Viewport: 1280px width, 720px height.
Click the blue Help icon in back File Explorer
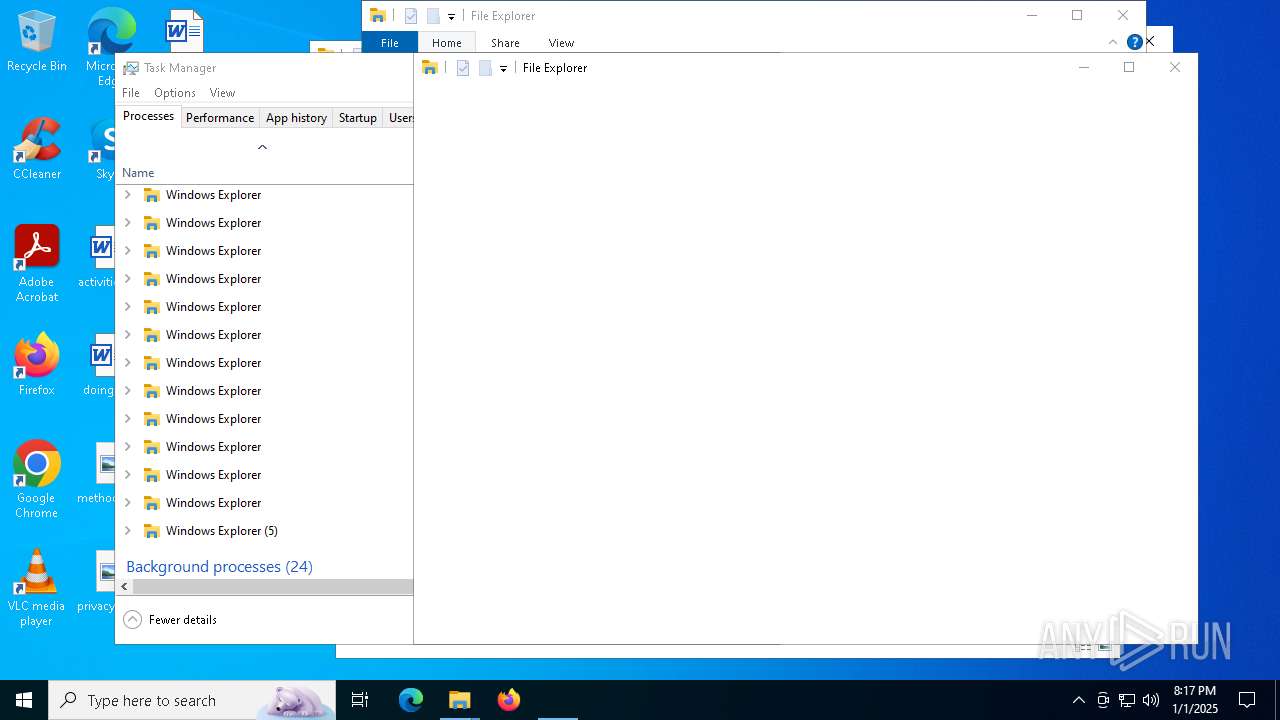pos(1134,42)
